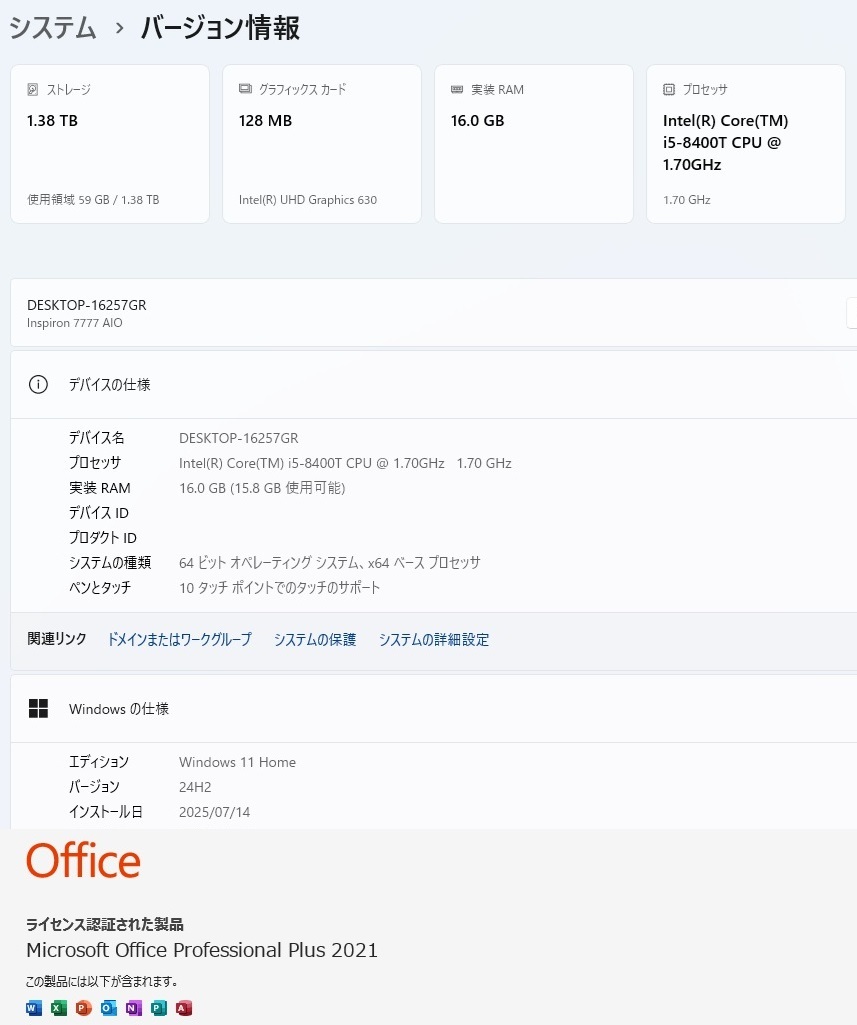
Task: Click the Outlook app icon
Action: tap(109, 1008)
